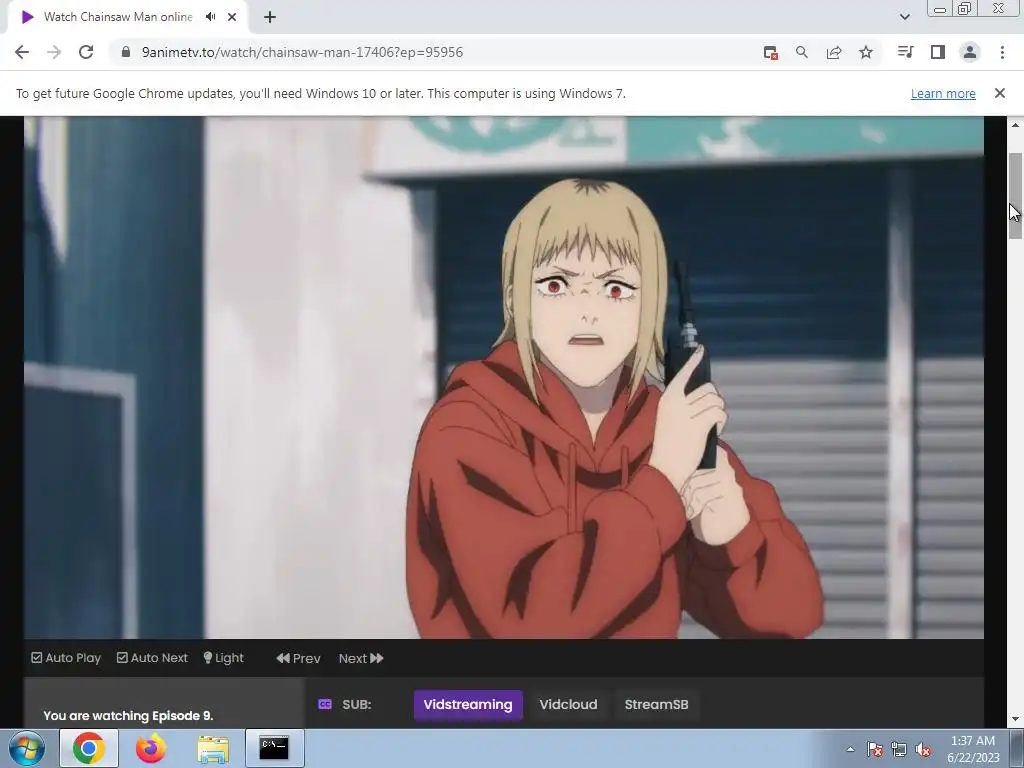Toggle the Light bulb option

pos(223,658)
